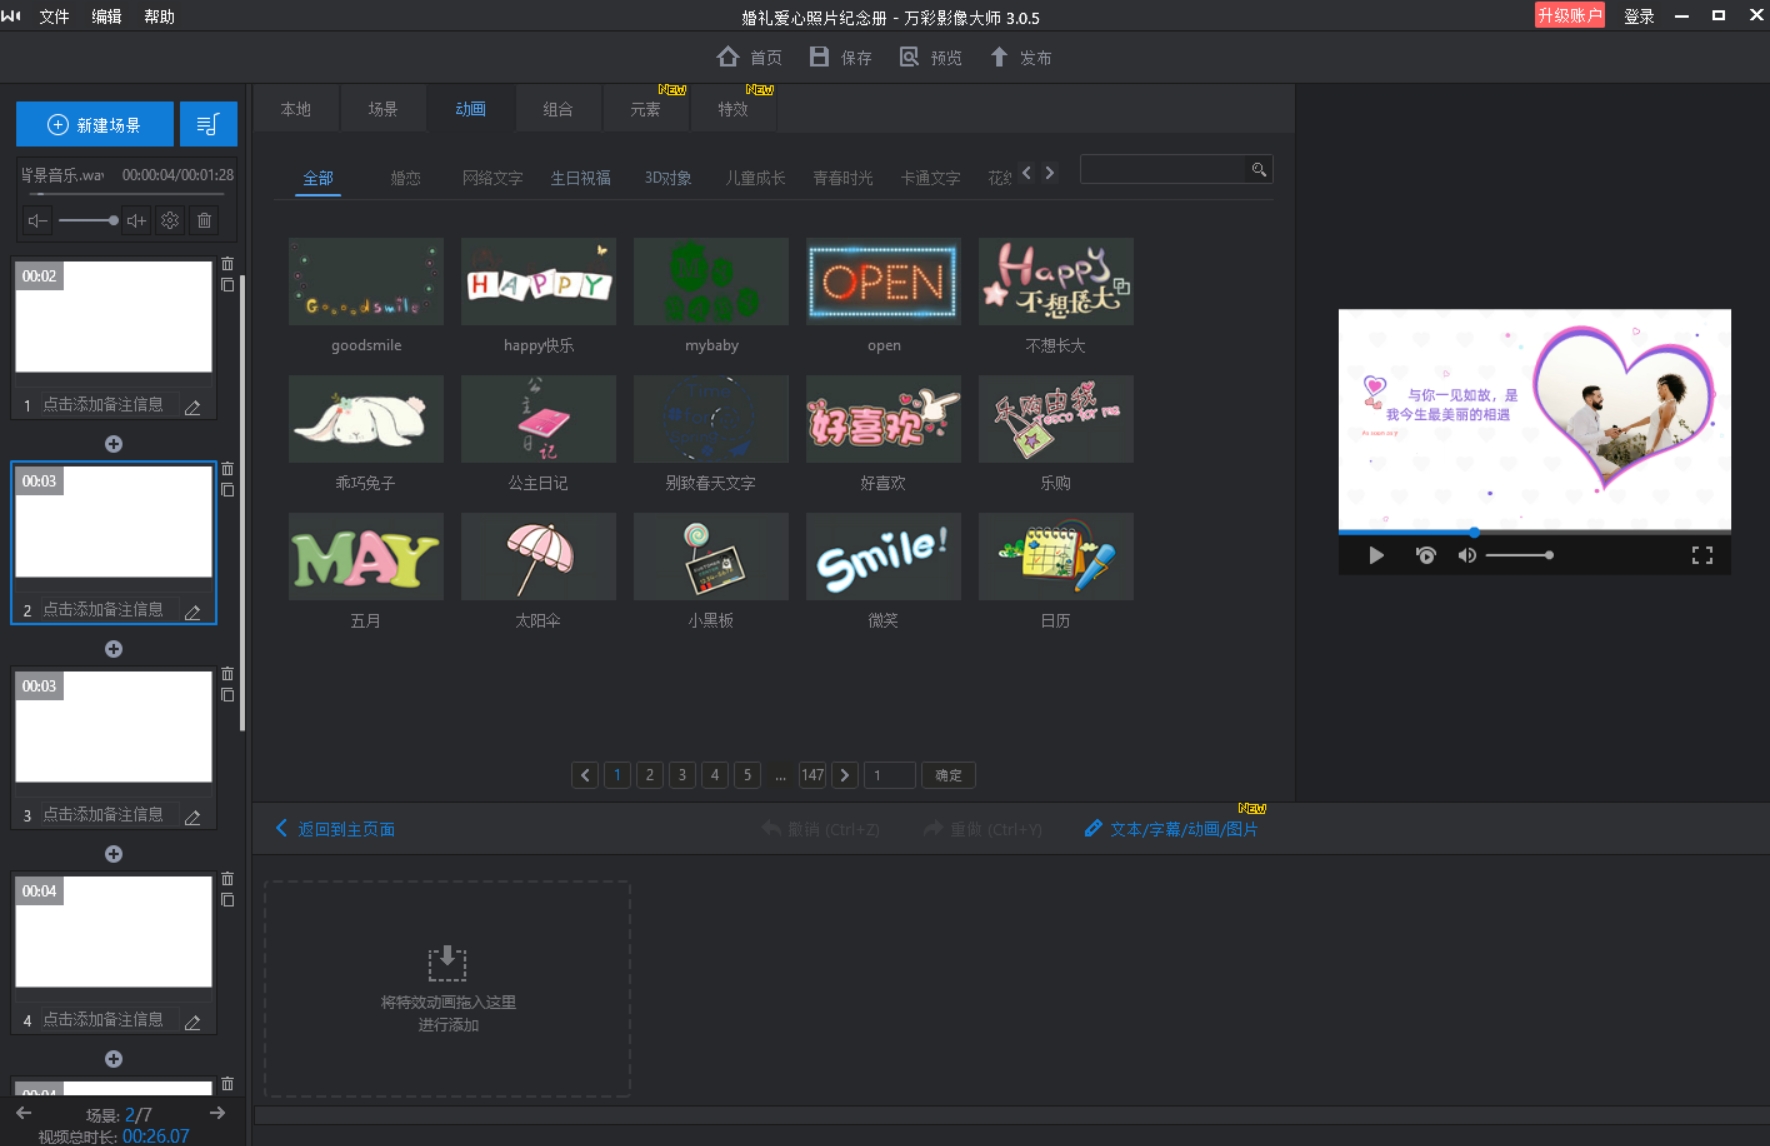The height and width of the screenshot is (1146, 1770).
Task: Edit the note for scene 3
Action: 193,816
